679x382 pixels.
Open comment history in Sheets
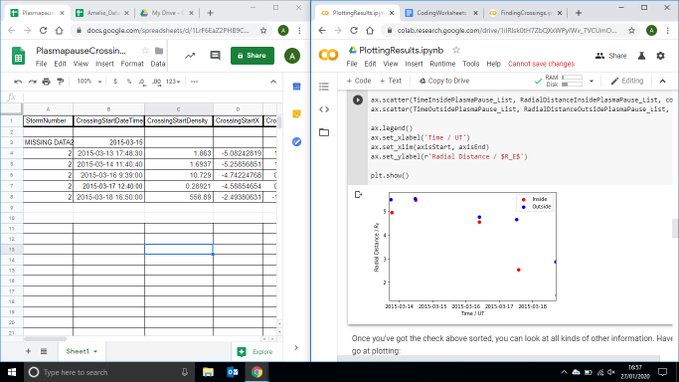pyautogui.click(x=215, y=55)
